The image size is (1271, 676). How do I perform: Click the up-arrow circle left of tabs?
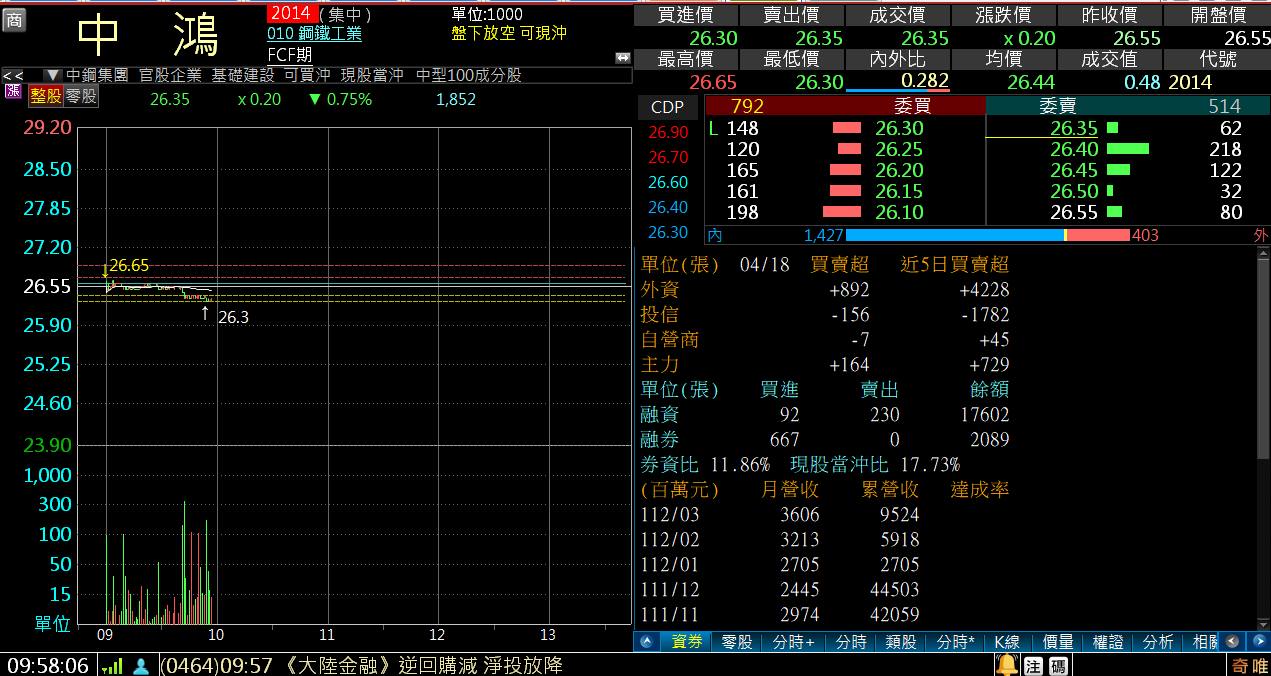[647, 642]
